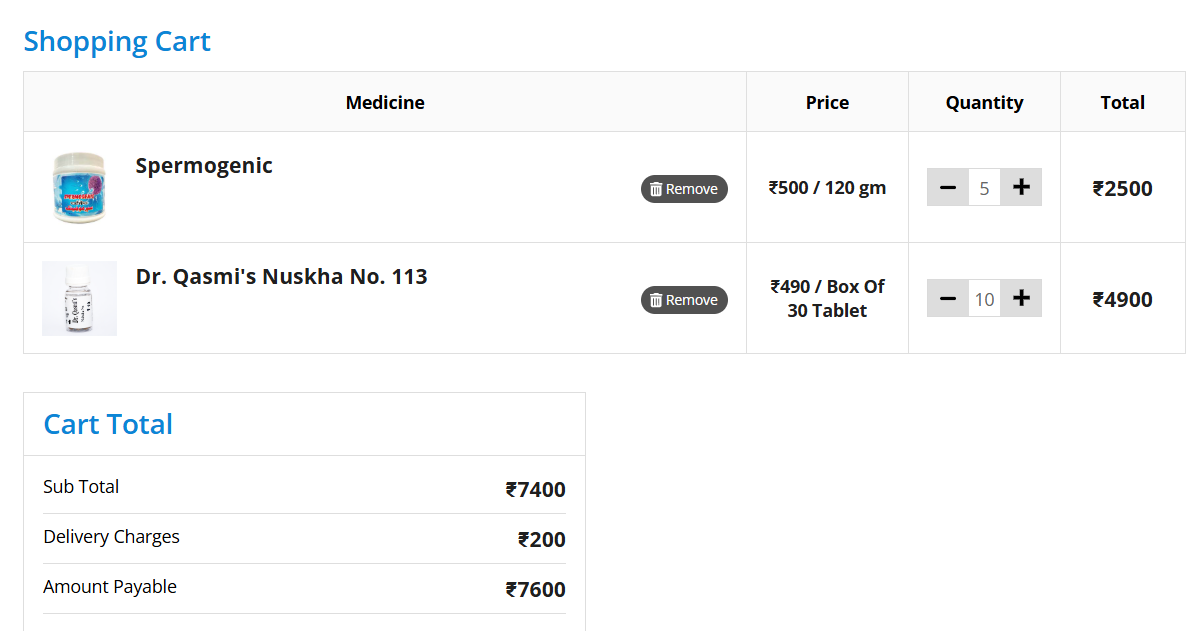Decrease Spermogenic quantity with minus icon

[948, 187]
